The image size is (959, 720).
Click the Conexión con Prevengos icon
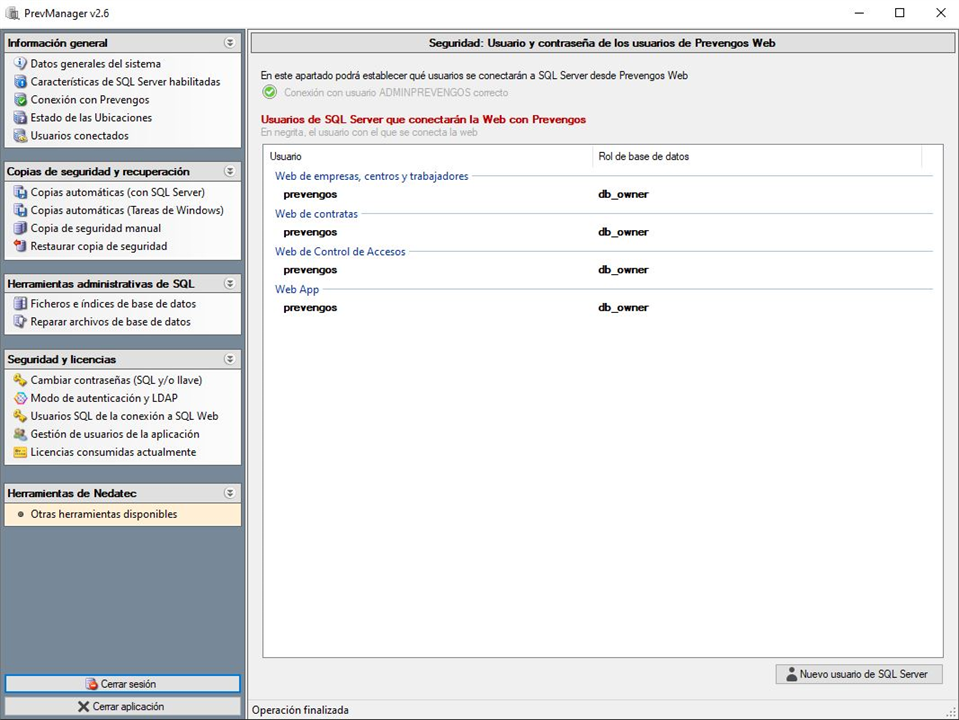point(20,100)
